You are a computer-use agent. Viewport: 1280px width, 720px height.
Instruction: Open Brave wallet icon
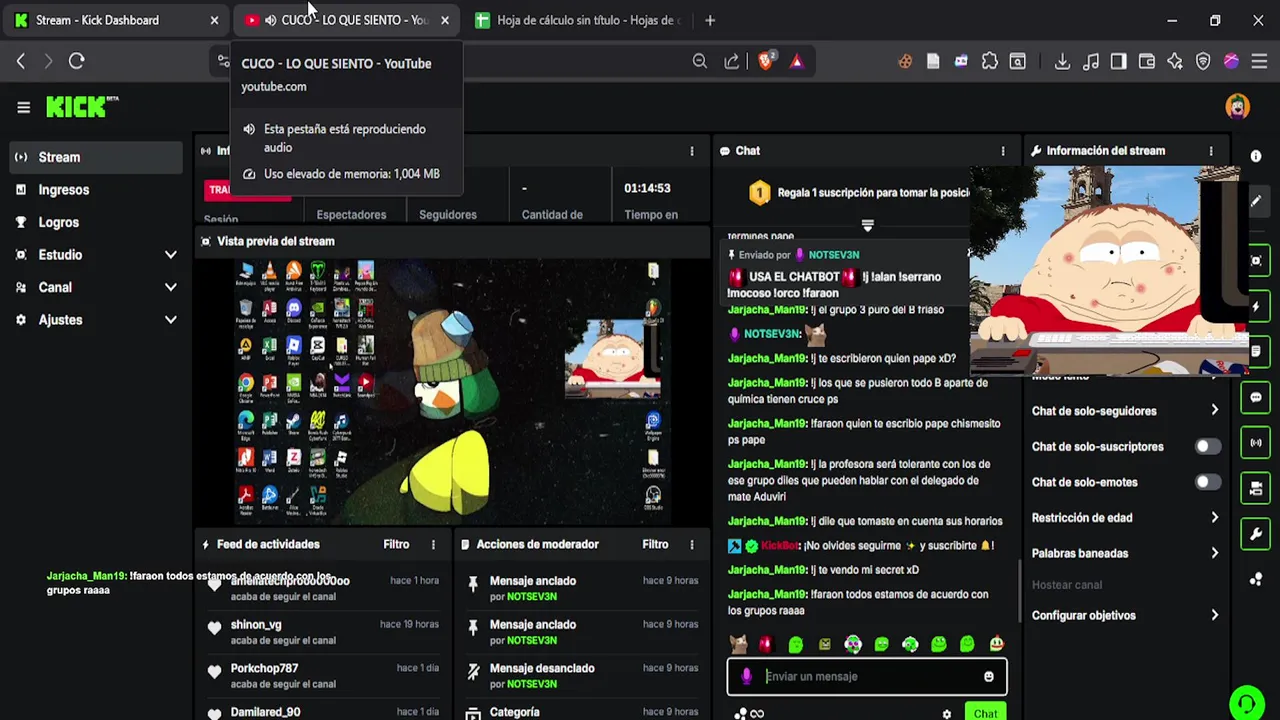[x=1147, y=61]
